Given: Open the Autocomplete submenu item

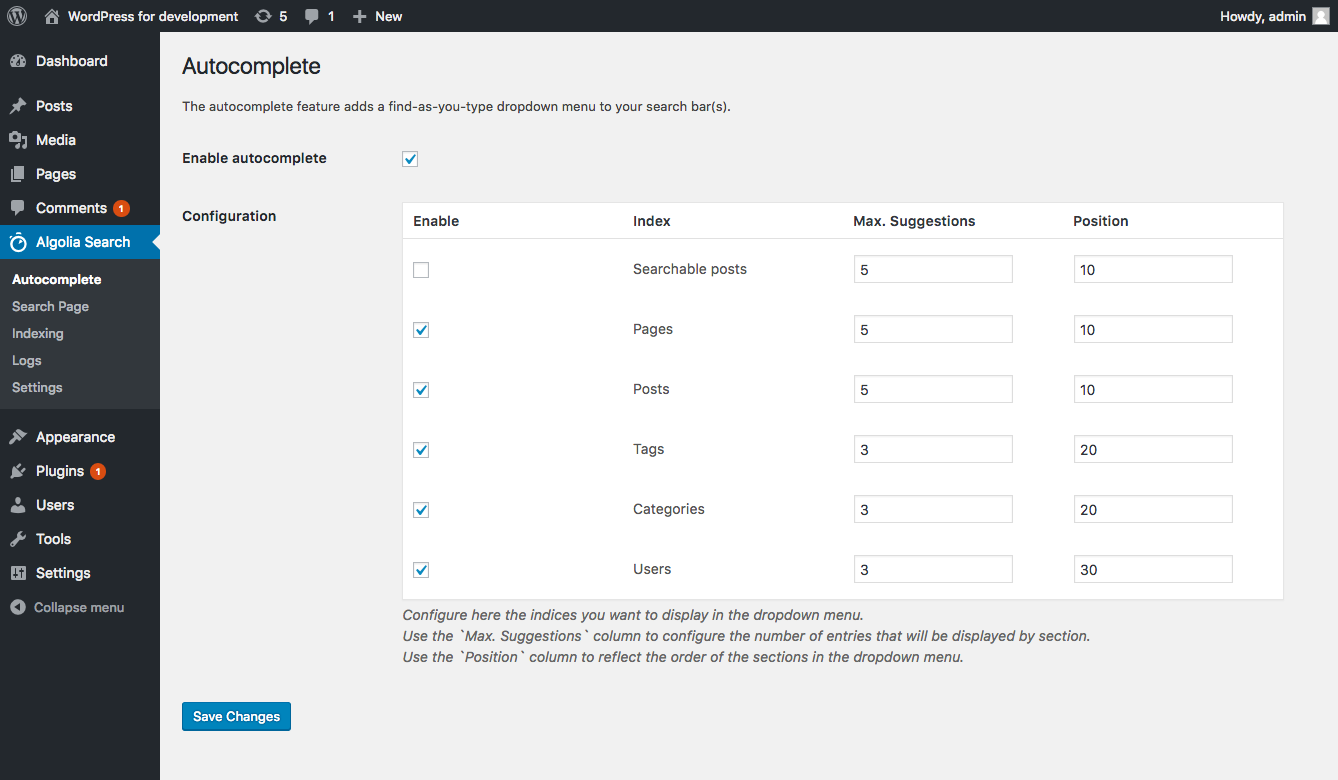Looking at the screenshot, I should [x=57, y=279].
